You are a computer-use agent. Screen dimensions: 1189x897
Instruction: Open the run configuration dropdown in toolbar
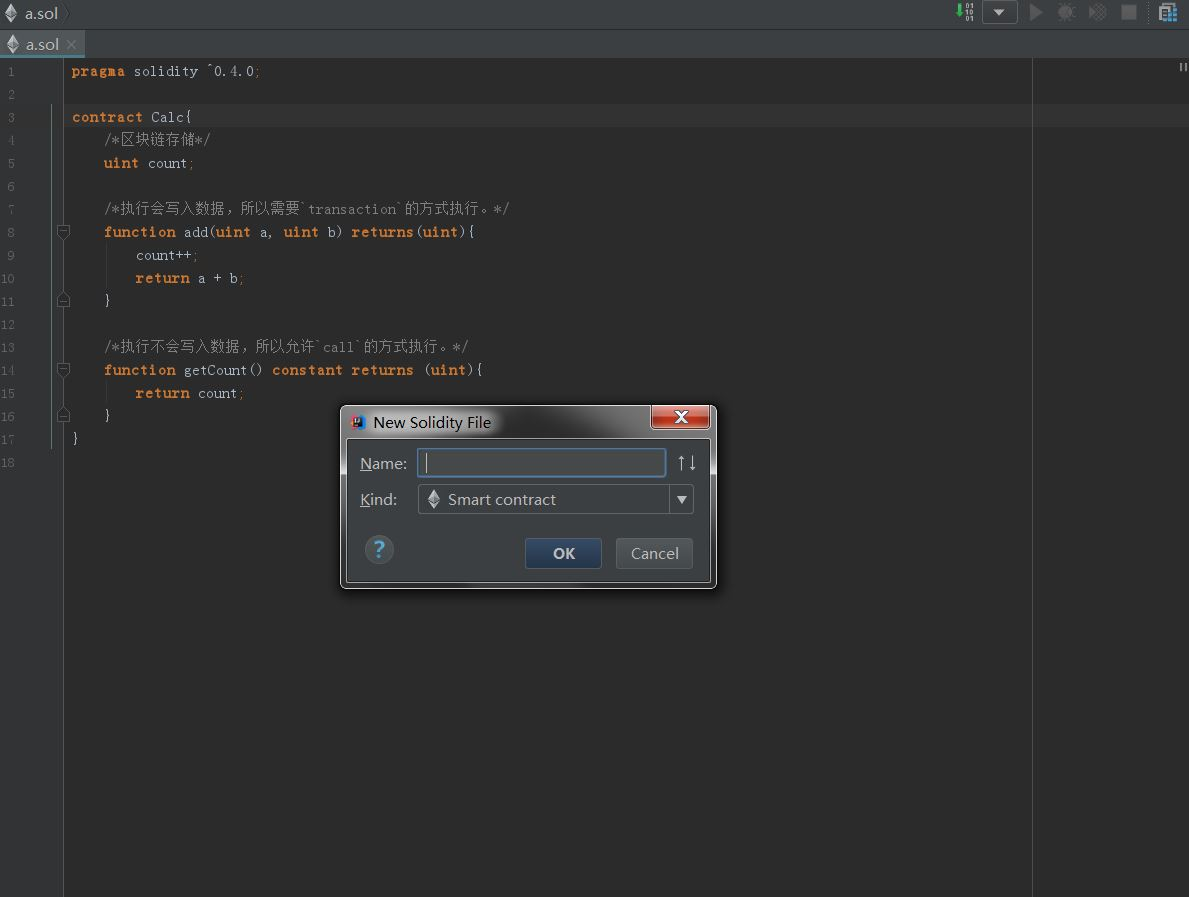pyautogui.click(x=999, y=12)
